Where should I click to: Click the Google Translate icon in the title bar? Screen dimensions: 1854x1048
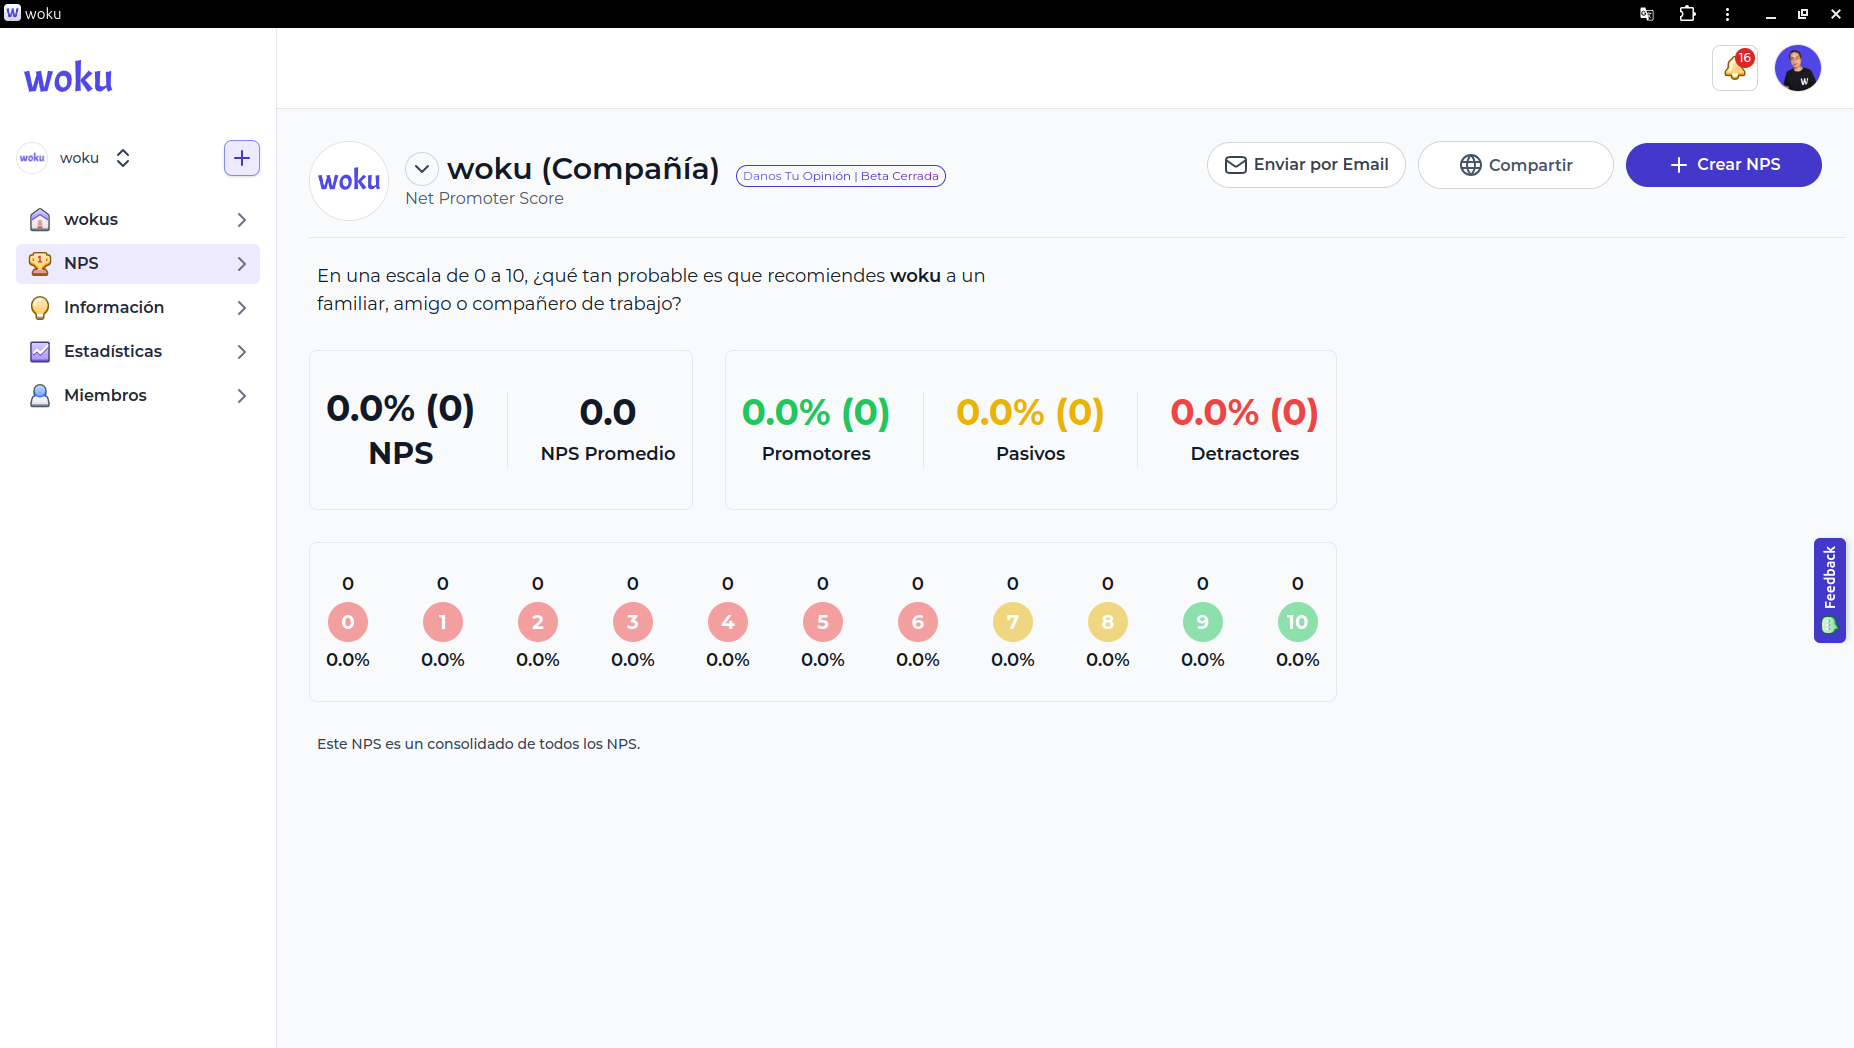[x=1645, y=14]
